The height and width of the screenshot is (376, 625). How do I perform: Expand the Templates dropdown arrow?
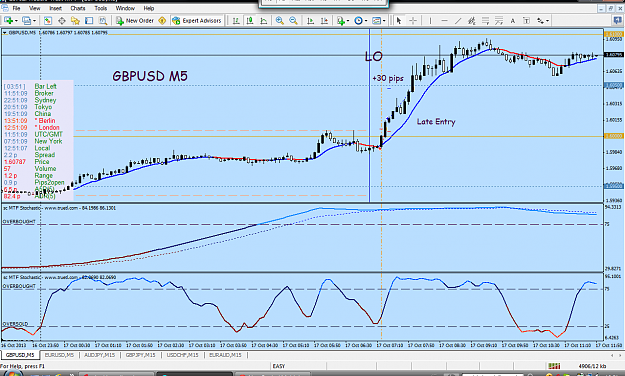(384, 21)
